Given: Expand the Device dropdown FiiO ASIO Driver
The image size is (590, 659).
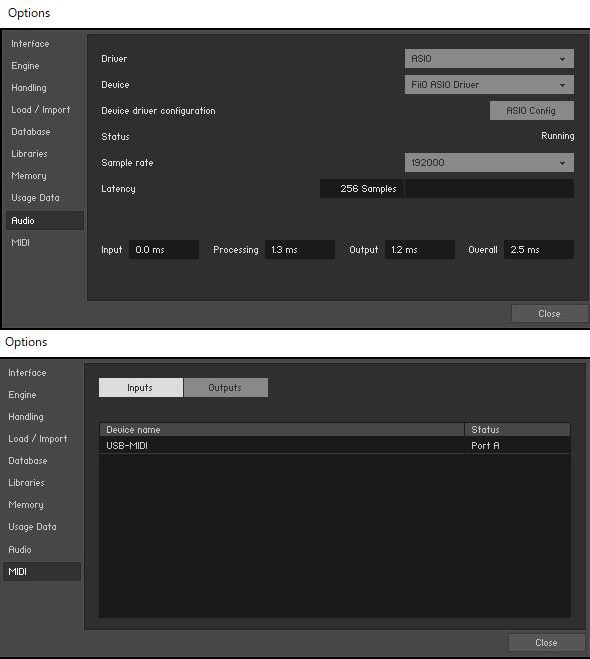Looking at the screenshot, I should 489,85.
